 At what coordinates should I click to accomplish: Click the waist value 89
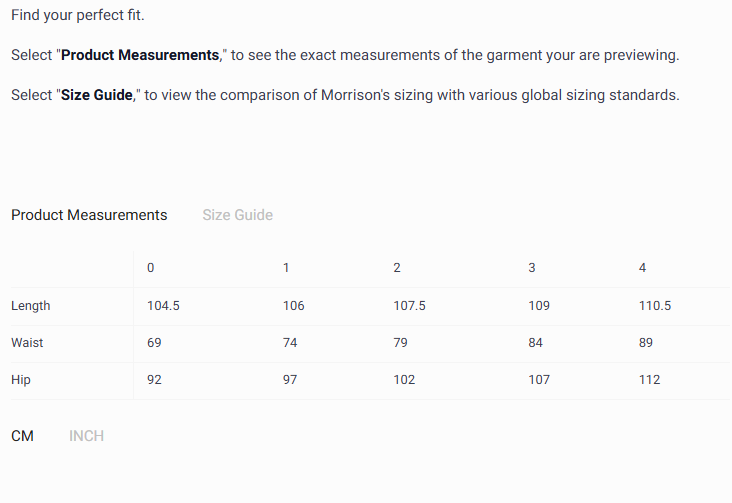[645, 343]
